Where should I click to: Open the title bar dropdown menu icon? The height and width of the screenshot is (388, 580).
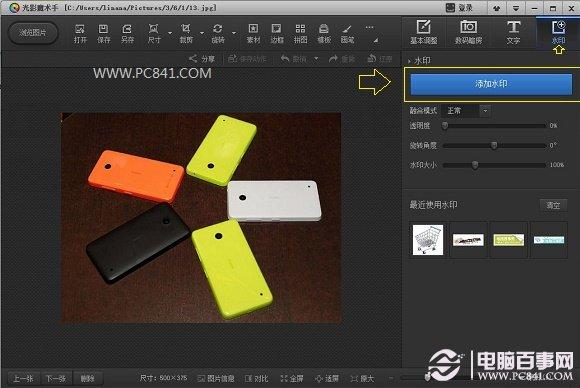516,8
